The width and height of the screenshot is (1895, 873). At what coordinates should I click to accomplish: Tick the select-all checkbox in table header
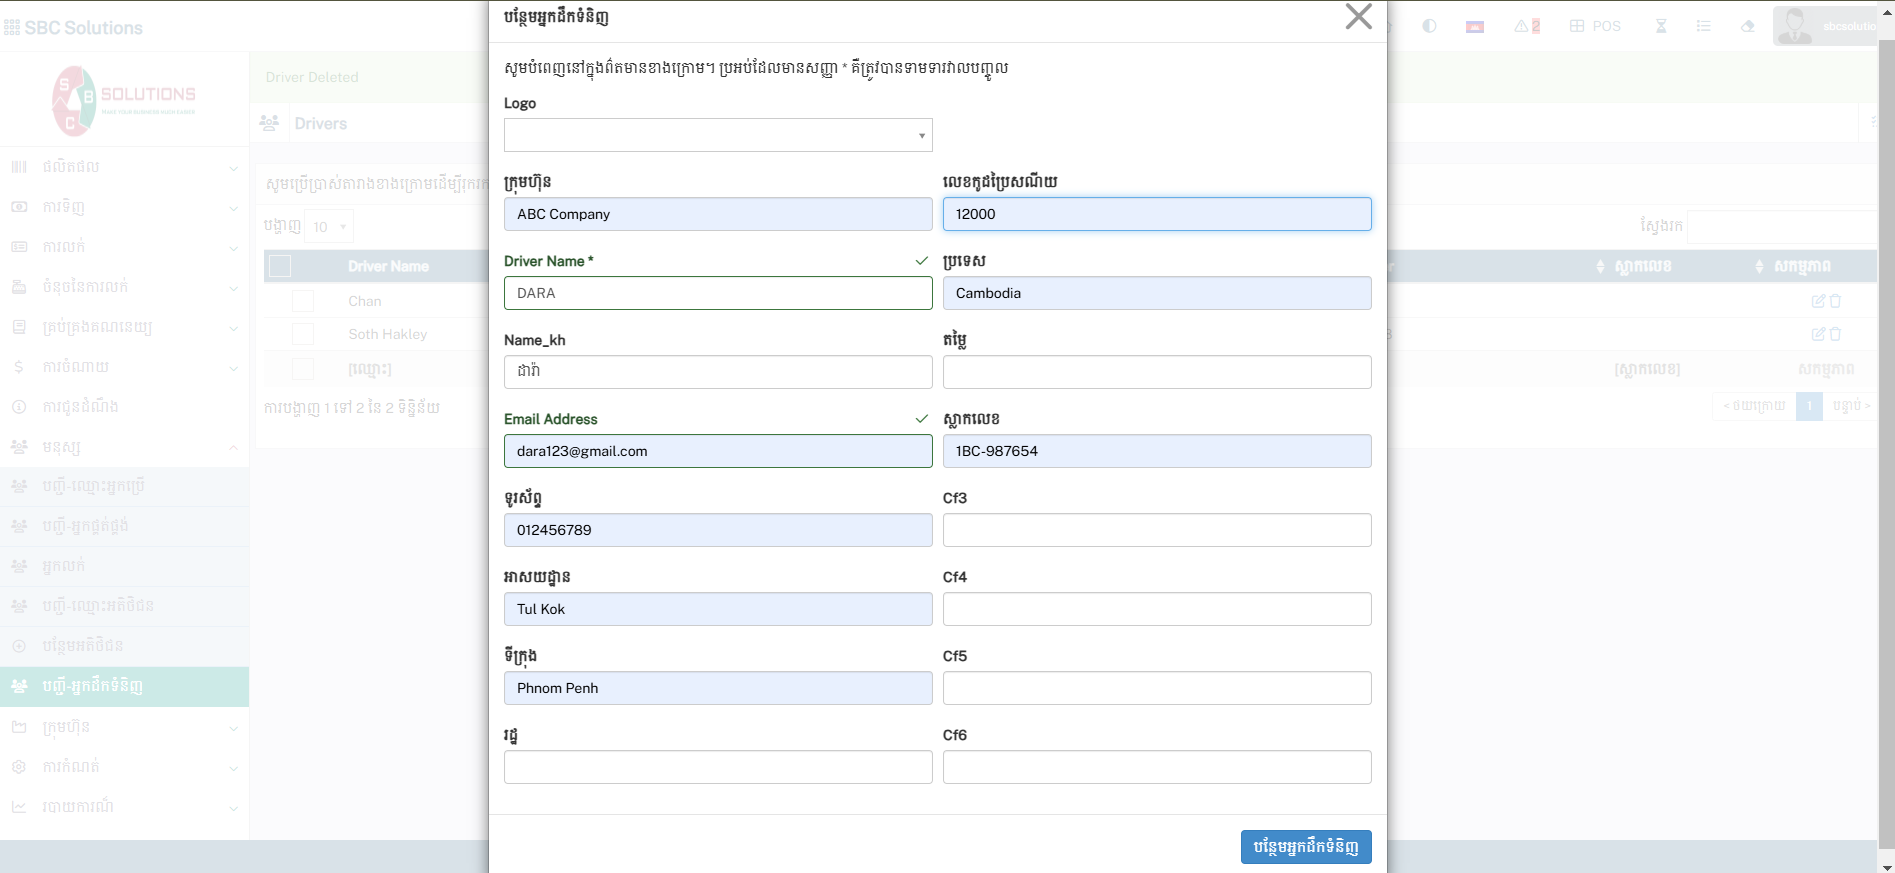click(x=280, y=266)
